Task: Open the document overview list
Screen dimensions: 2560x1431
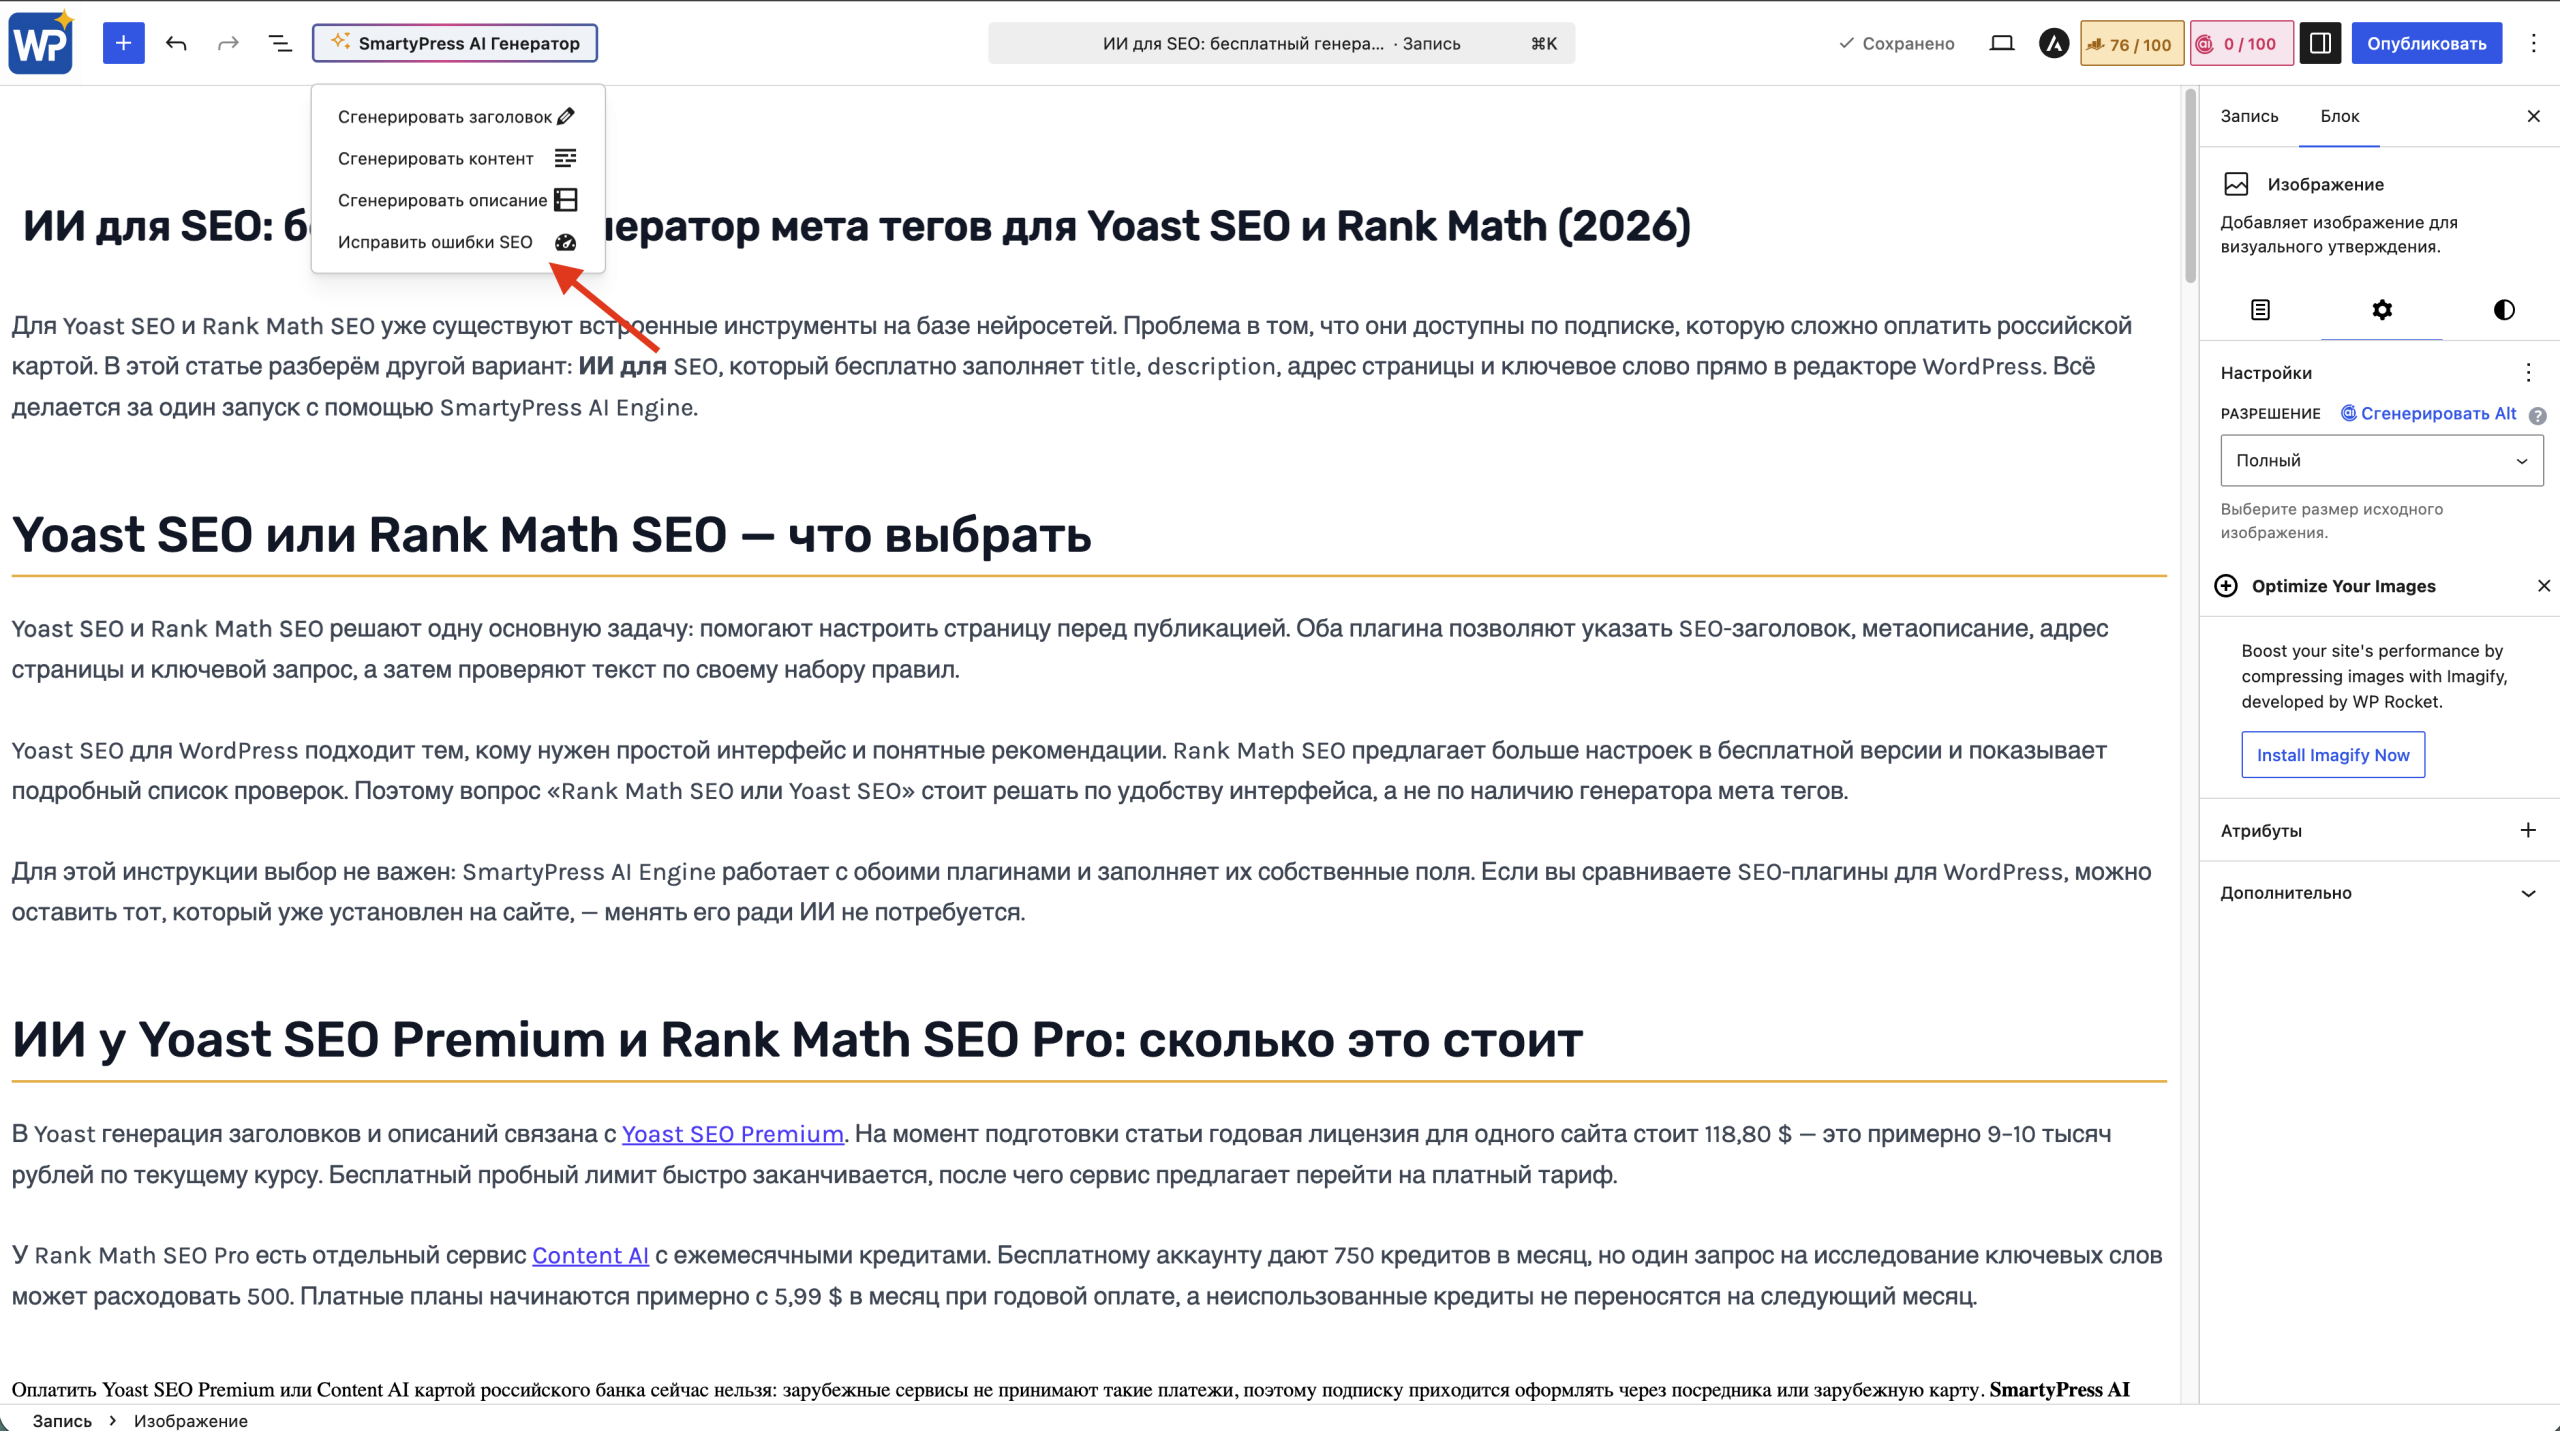Action: pos(280,43)
